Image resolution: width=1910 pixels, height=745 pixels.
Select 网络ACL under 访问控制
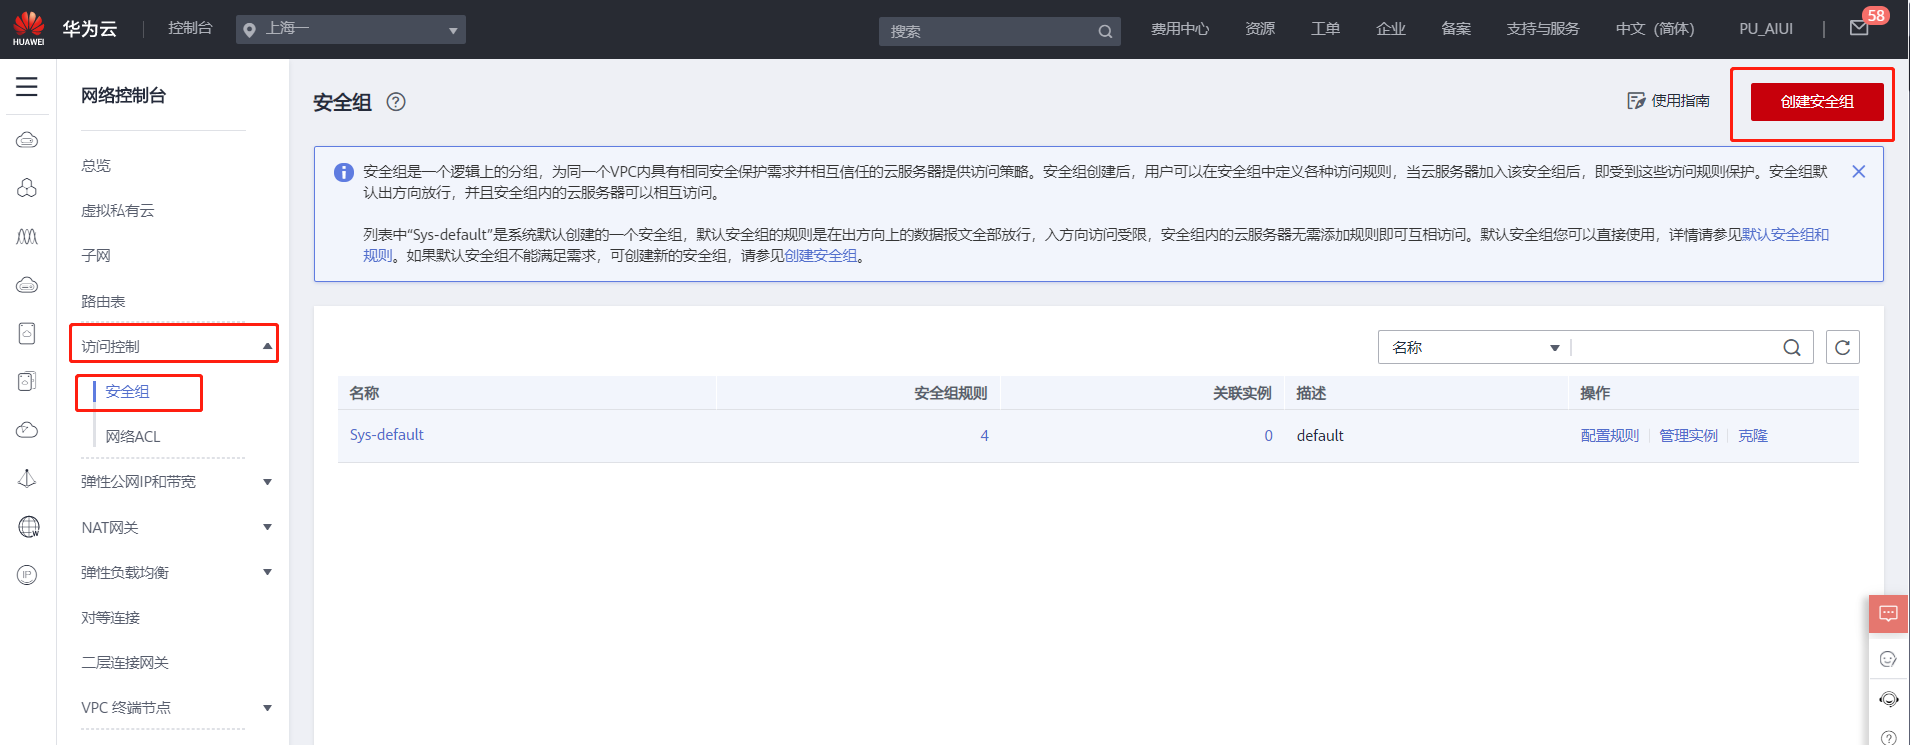(x=133, y=437)
